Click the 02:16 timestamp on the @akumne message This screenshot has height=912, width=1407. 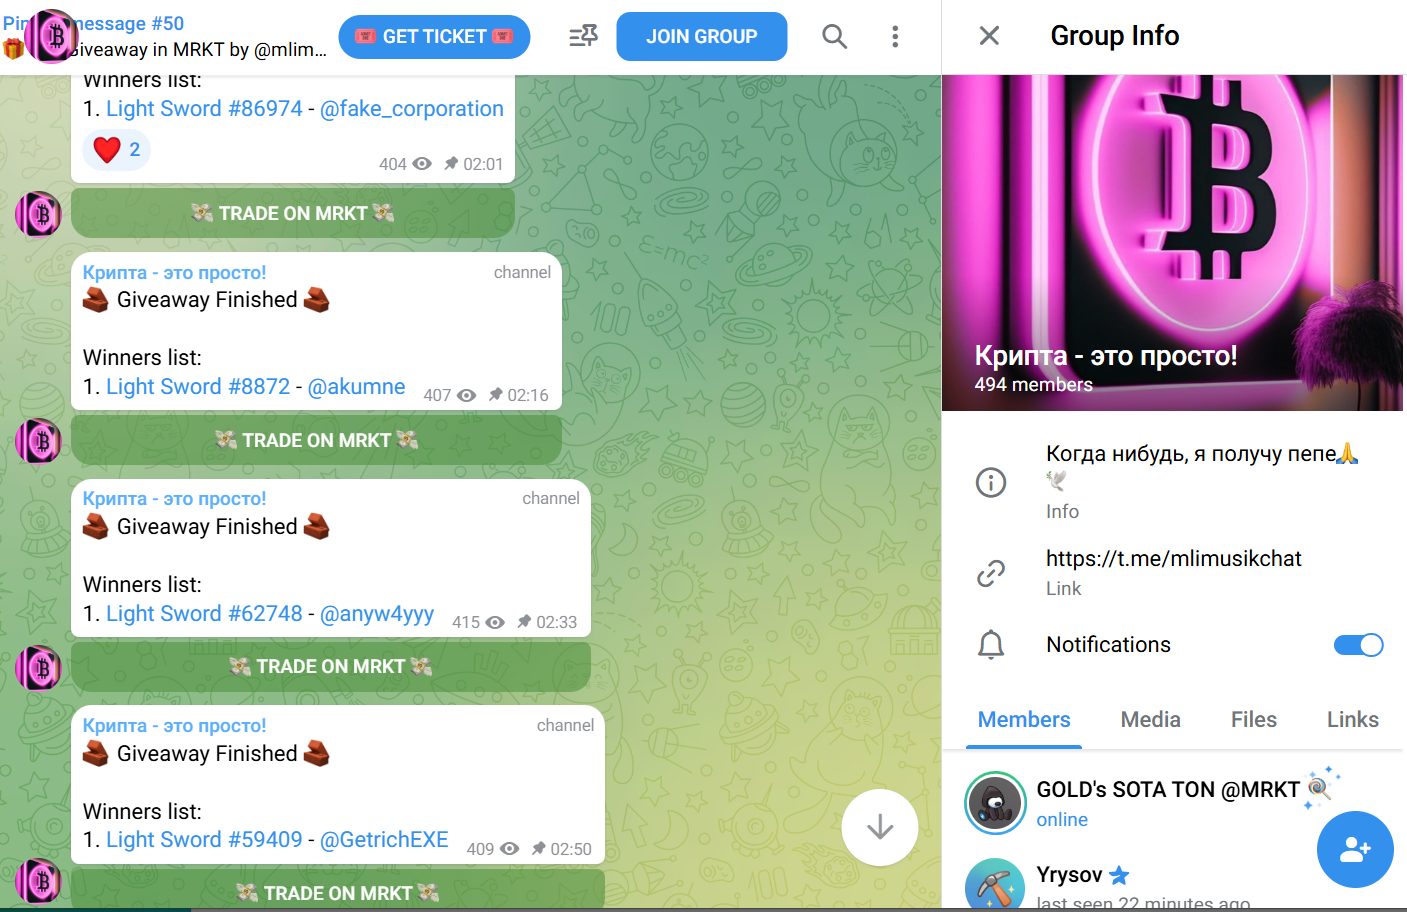point(528,395)
